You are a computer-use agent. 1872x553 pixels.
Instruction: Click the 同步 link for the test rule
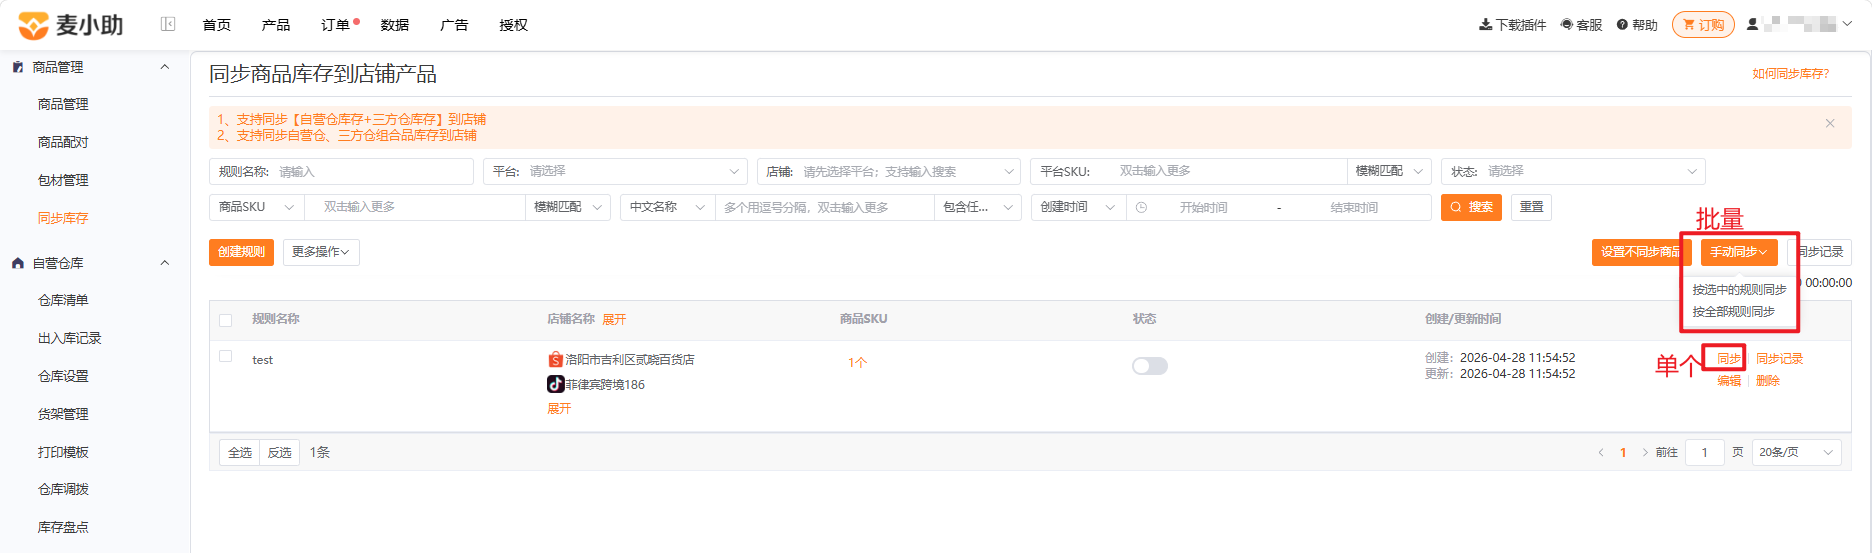click(x=1729, y=359)
